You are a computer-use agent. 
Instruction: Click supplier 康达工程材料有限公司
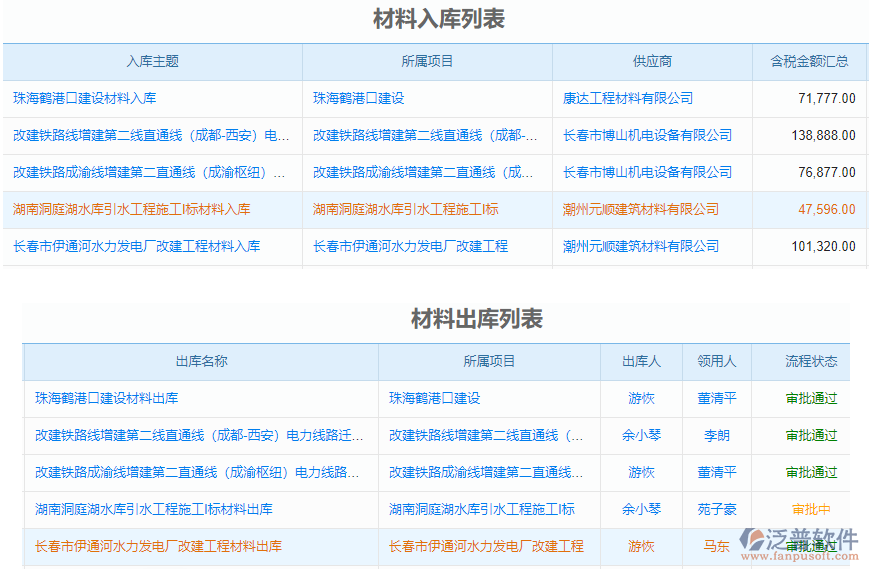[628, 99]
